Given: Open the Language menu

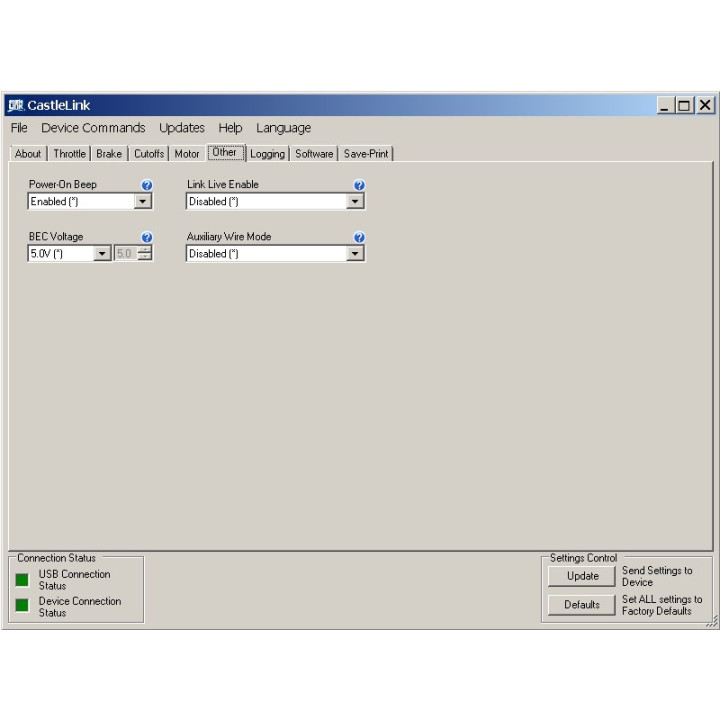Looking at the screenshot, I should tap(283, 128).
